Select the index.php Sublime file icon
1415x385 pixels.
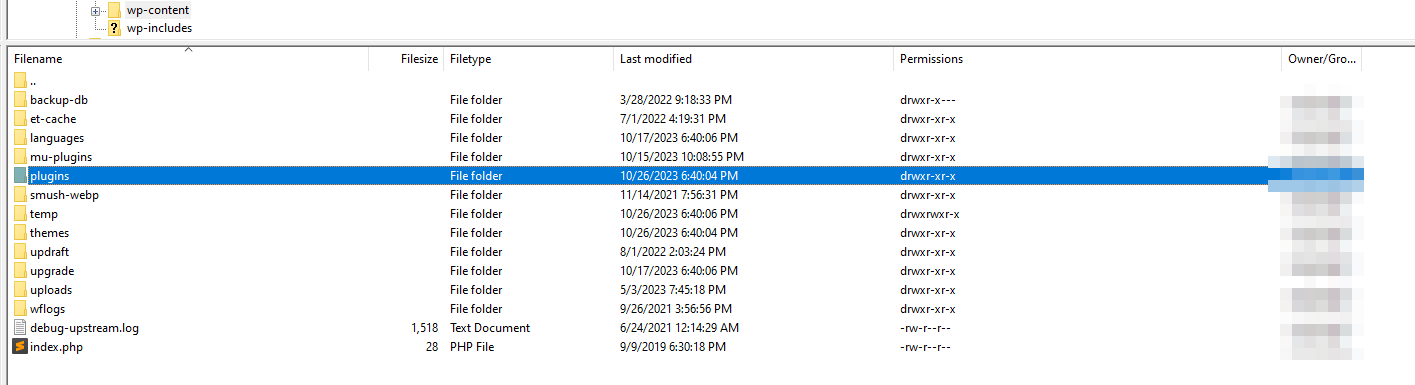(x=20, y=347)
